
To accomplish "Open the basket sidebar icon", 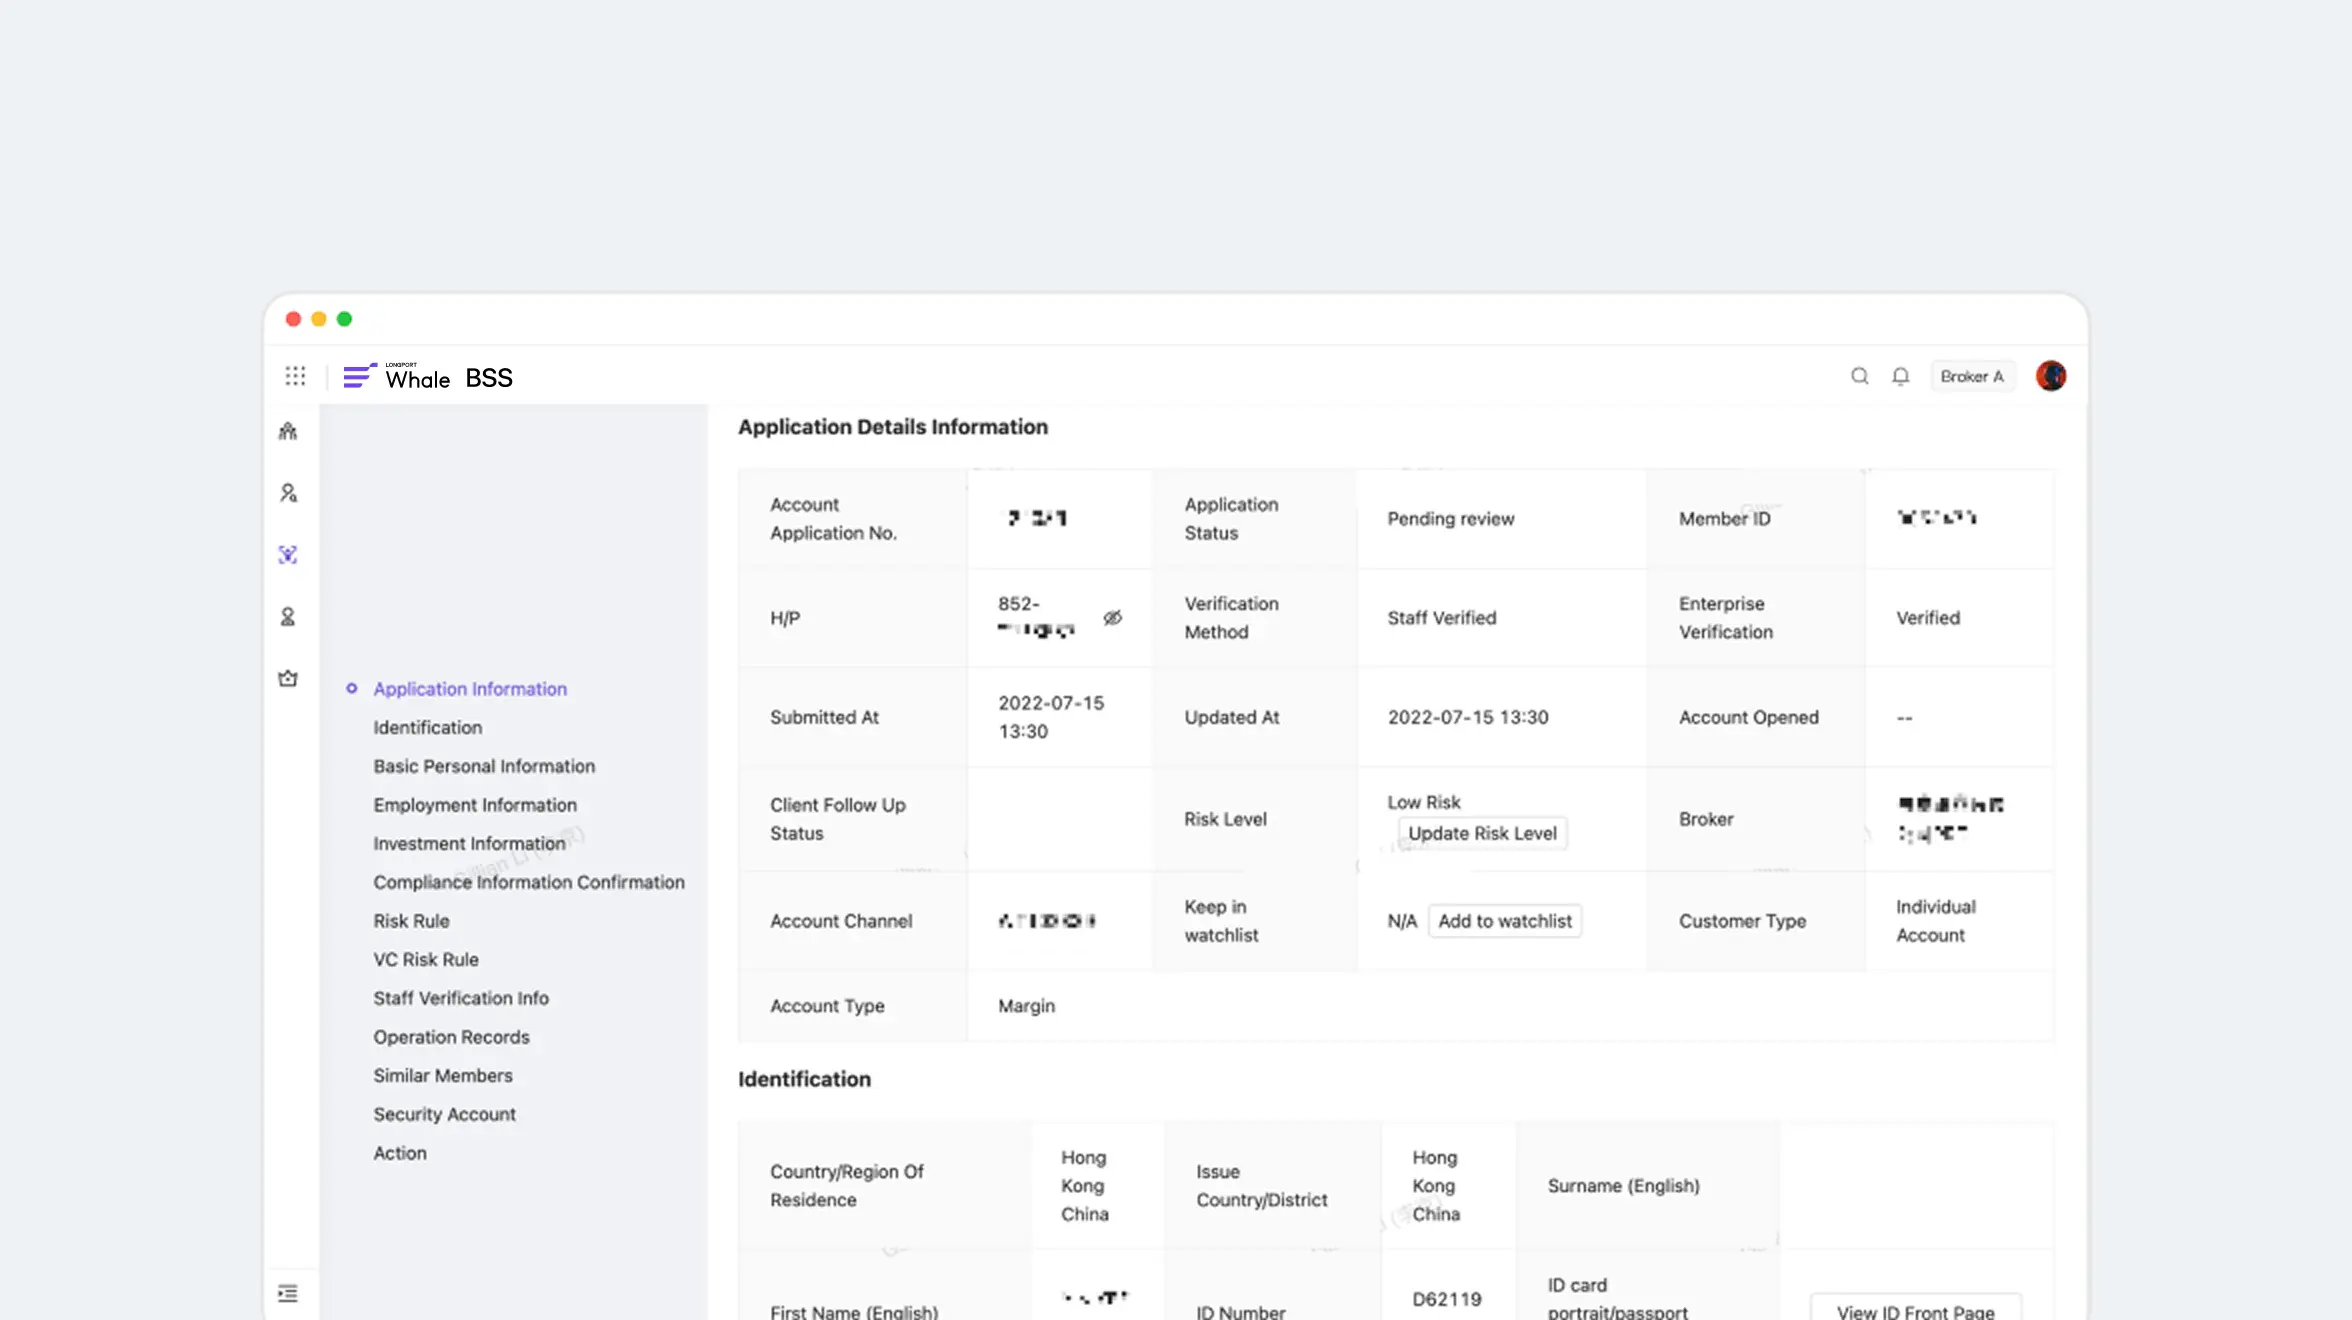I will coord(288,679).
